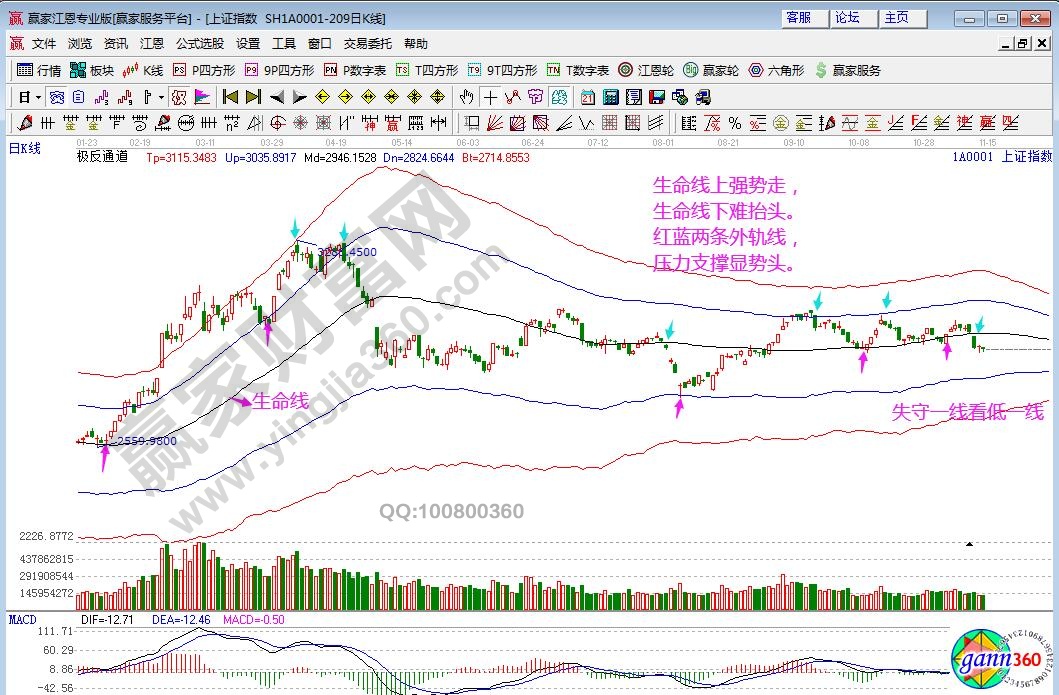Toggle the flag marker tool button
Screen dimensions: 1059x695
(202, 97)
